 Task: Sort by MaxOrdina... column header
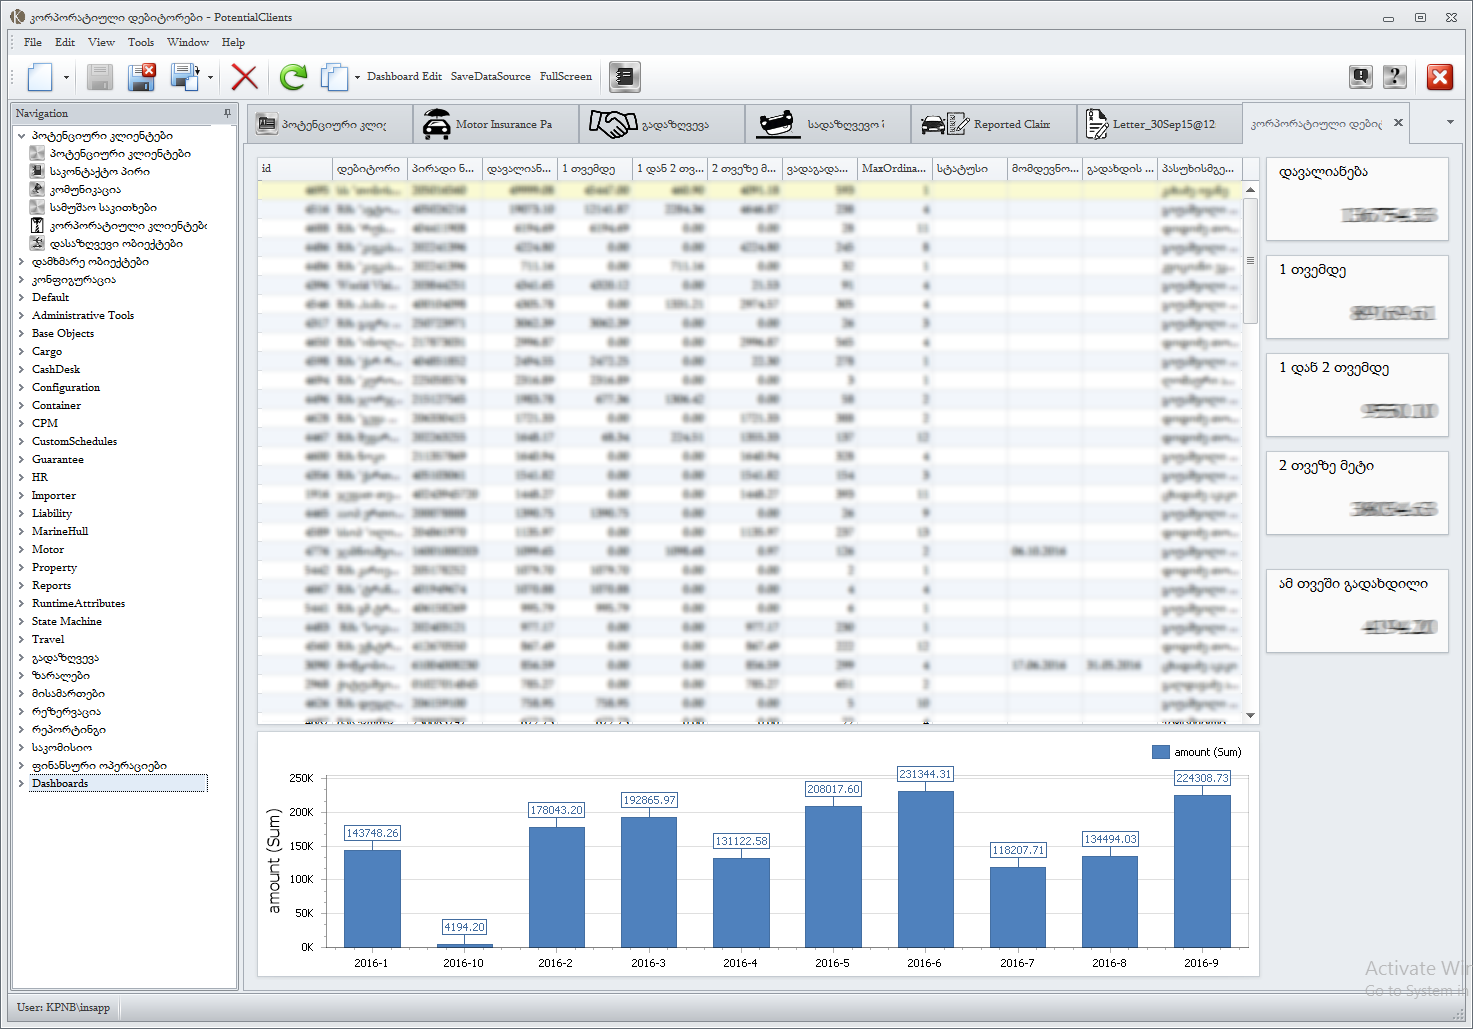tap(895, 168)
